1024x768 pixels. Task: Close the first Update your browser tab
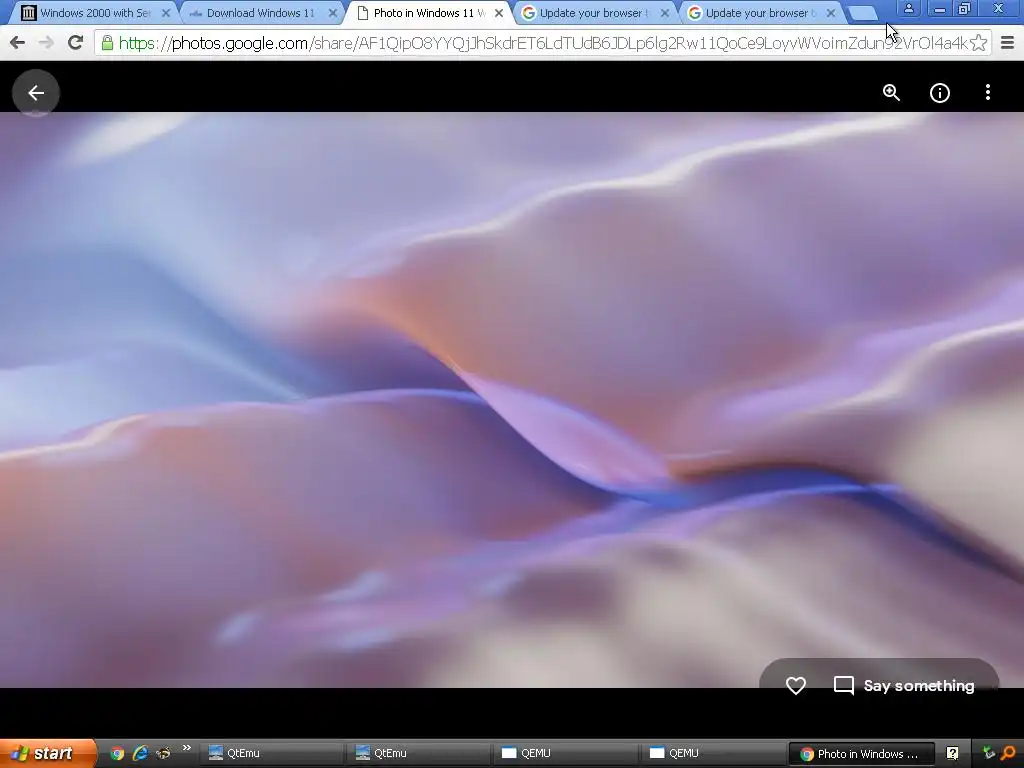click(x=665, y=13)
